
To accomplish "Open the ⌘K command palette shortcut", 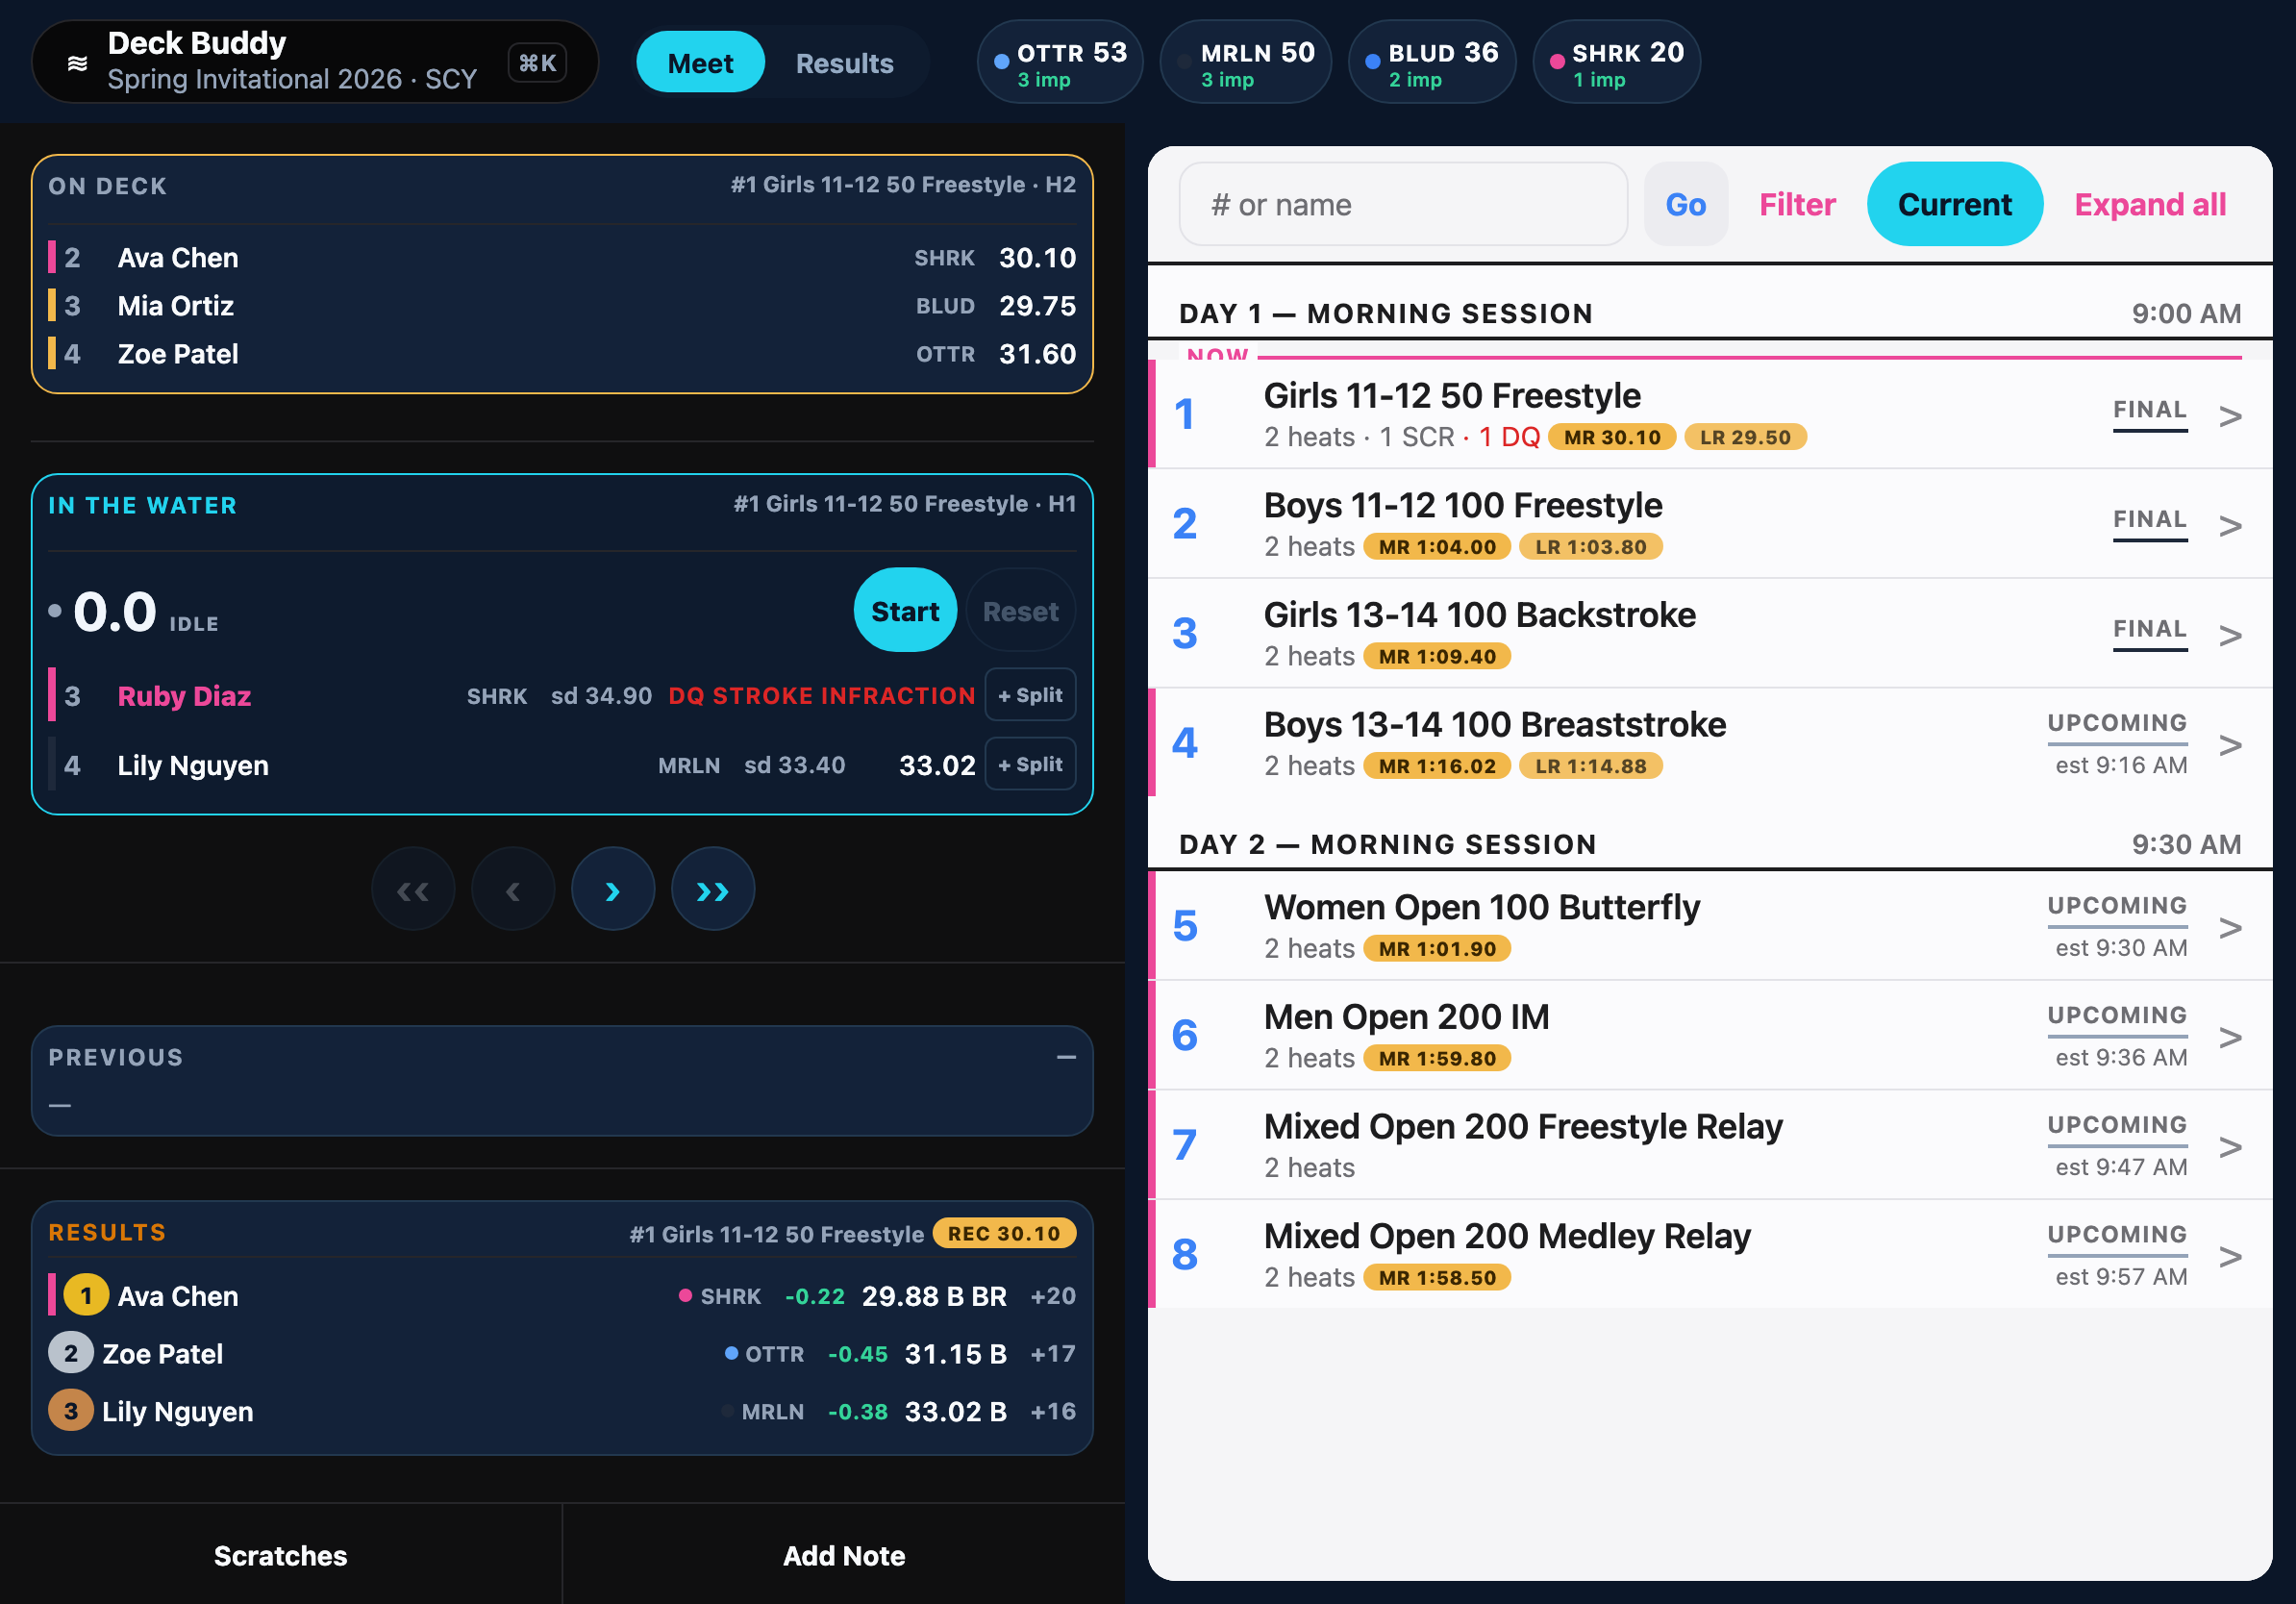I will (537, 63).
